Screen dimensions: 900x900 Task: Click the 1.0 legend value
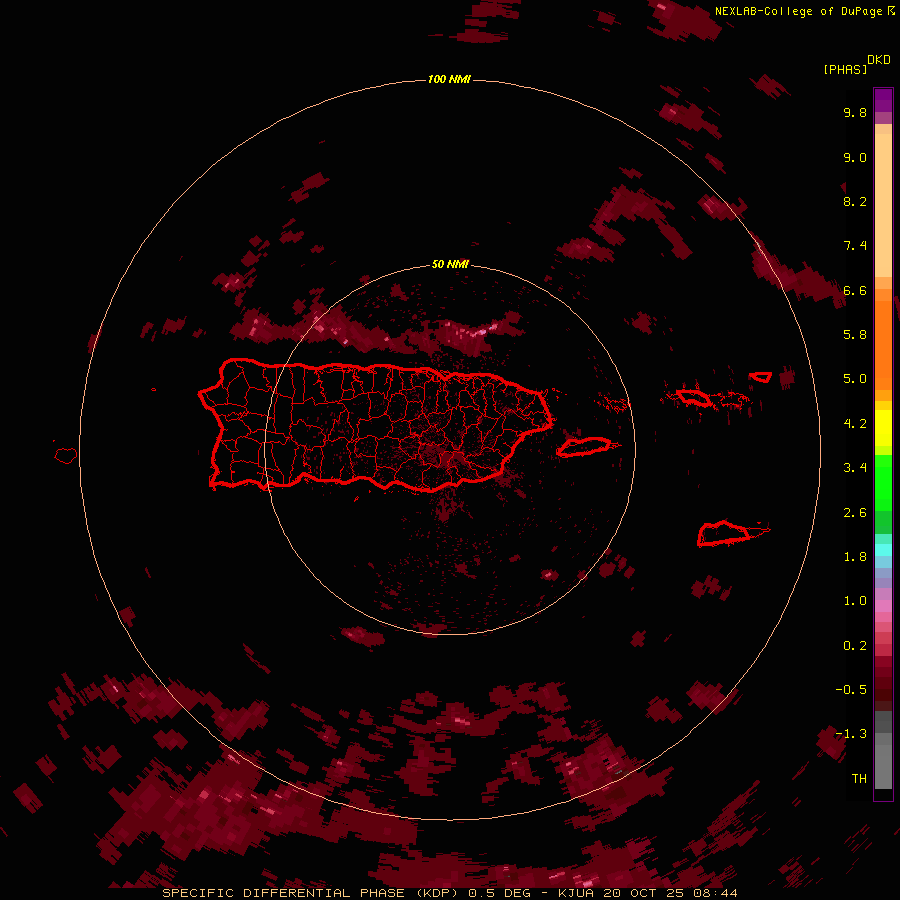[x=855, y=601]
